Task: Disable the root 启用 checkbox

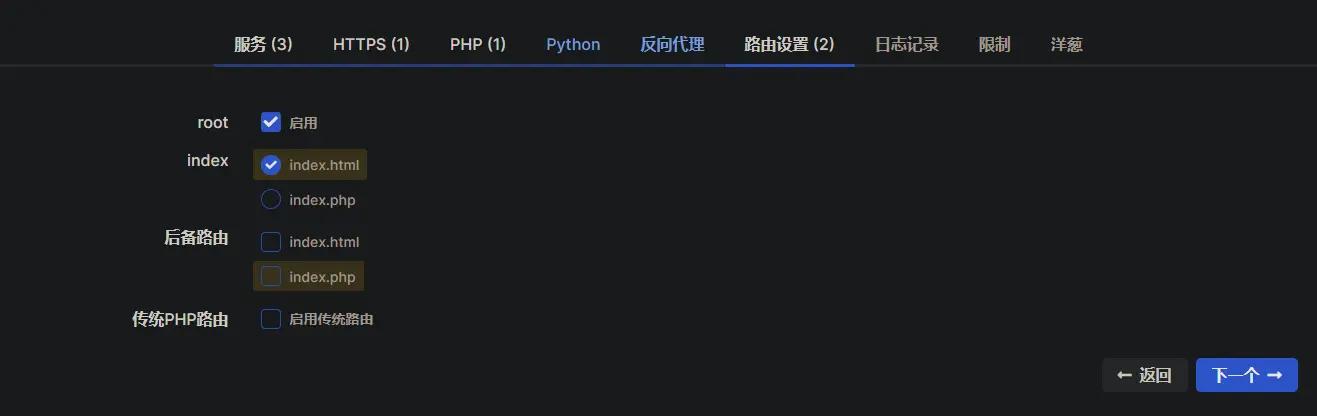Action: [270, 122]
